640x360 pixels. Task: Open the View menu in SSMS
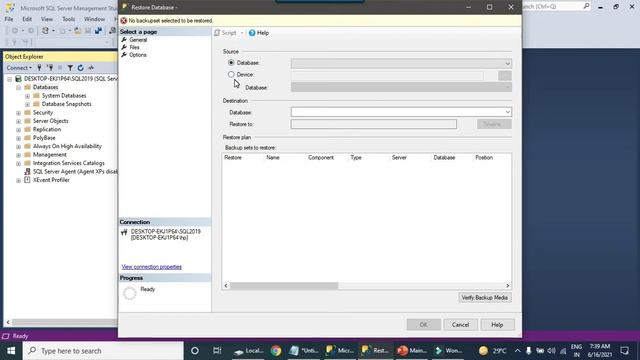click(x=47, y=19)
